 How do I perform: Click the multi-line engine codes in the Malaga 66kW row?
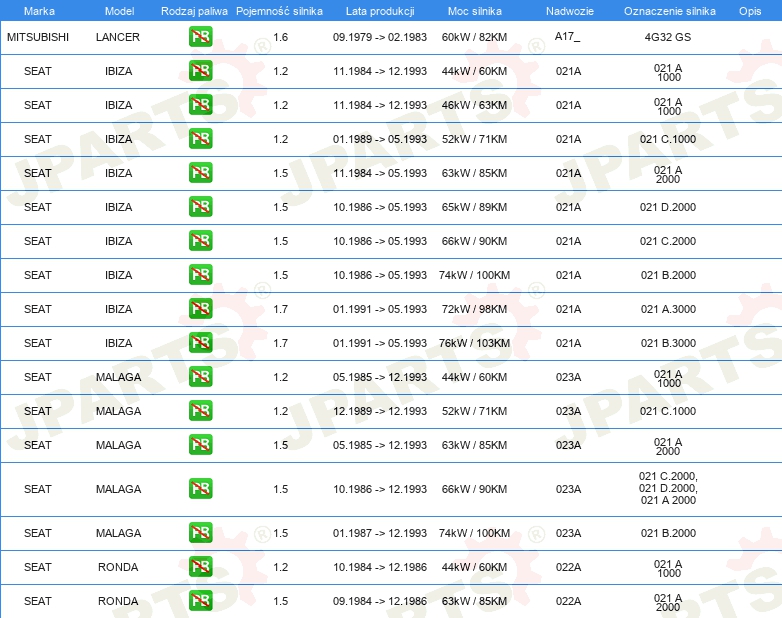[668, 488]
